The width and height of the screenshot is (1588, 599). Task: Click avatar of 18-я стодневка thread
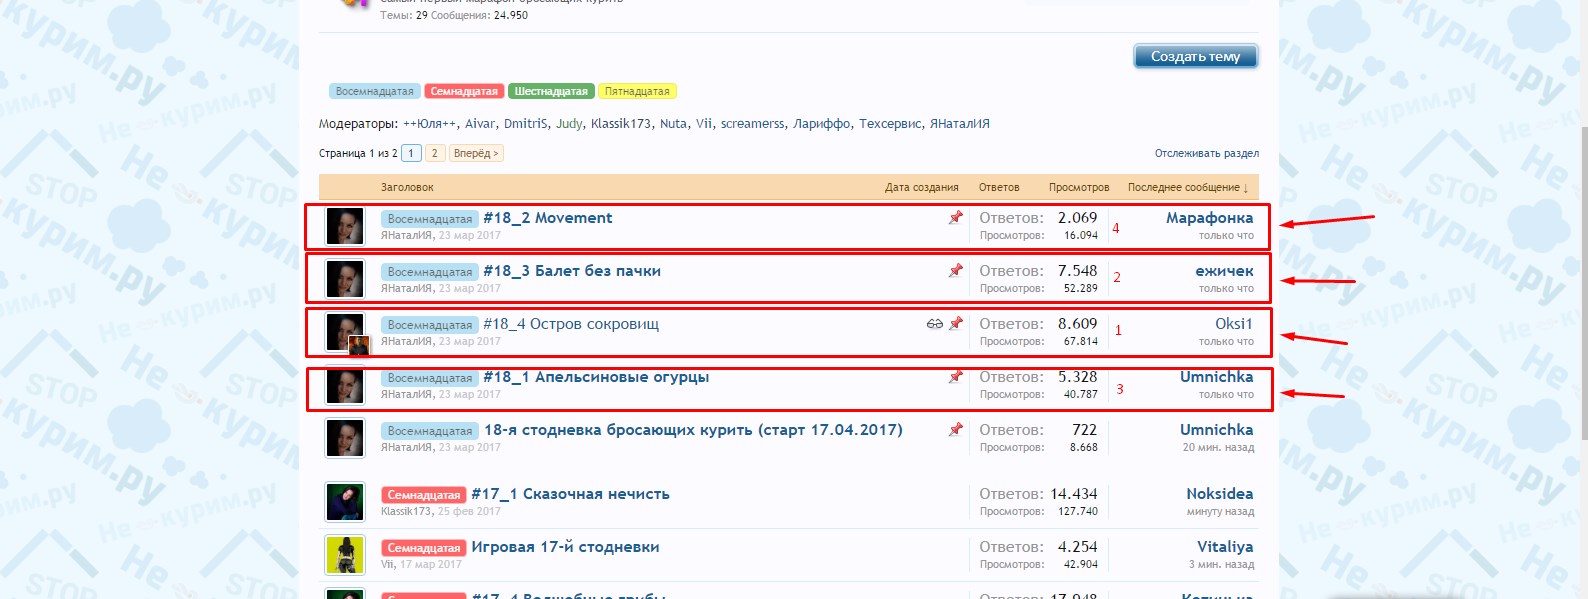coord(345,438)
